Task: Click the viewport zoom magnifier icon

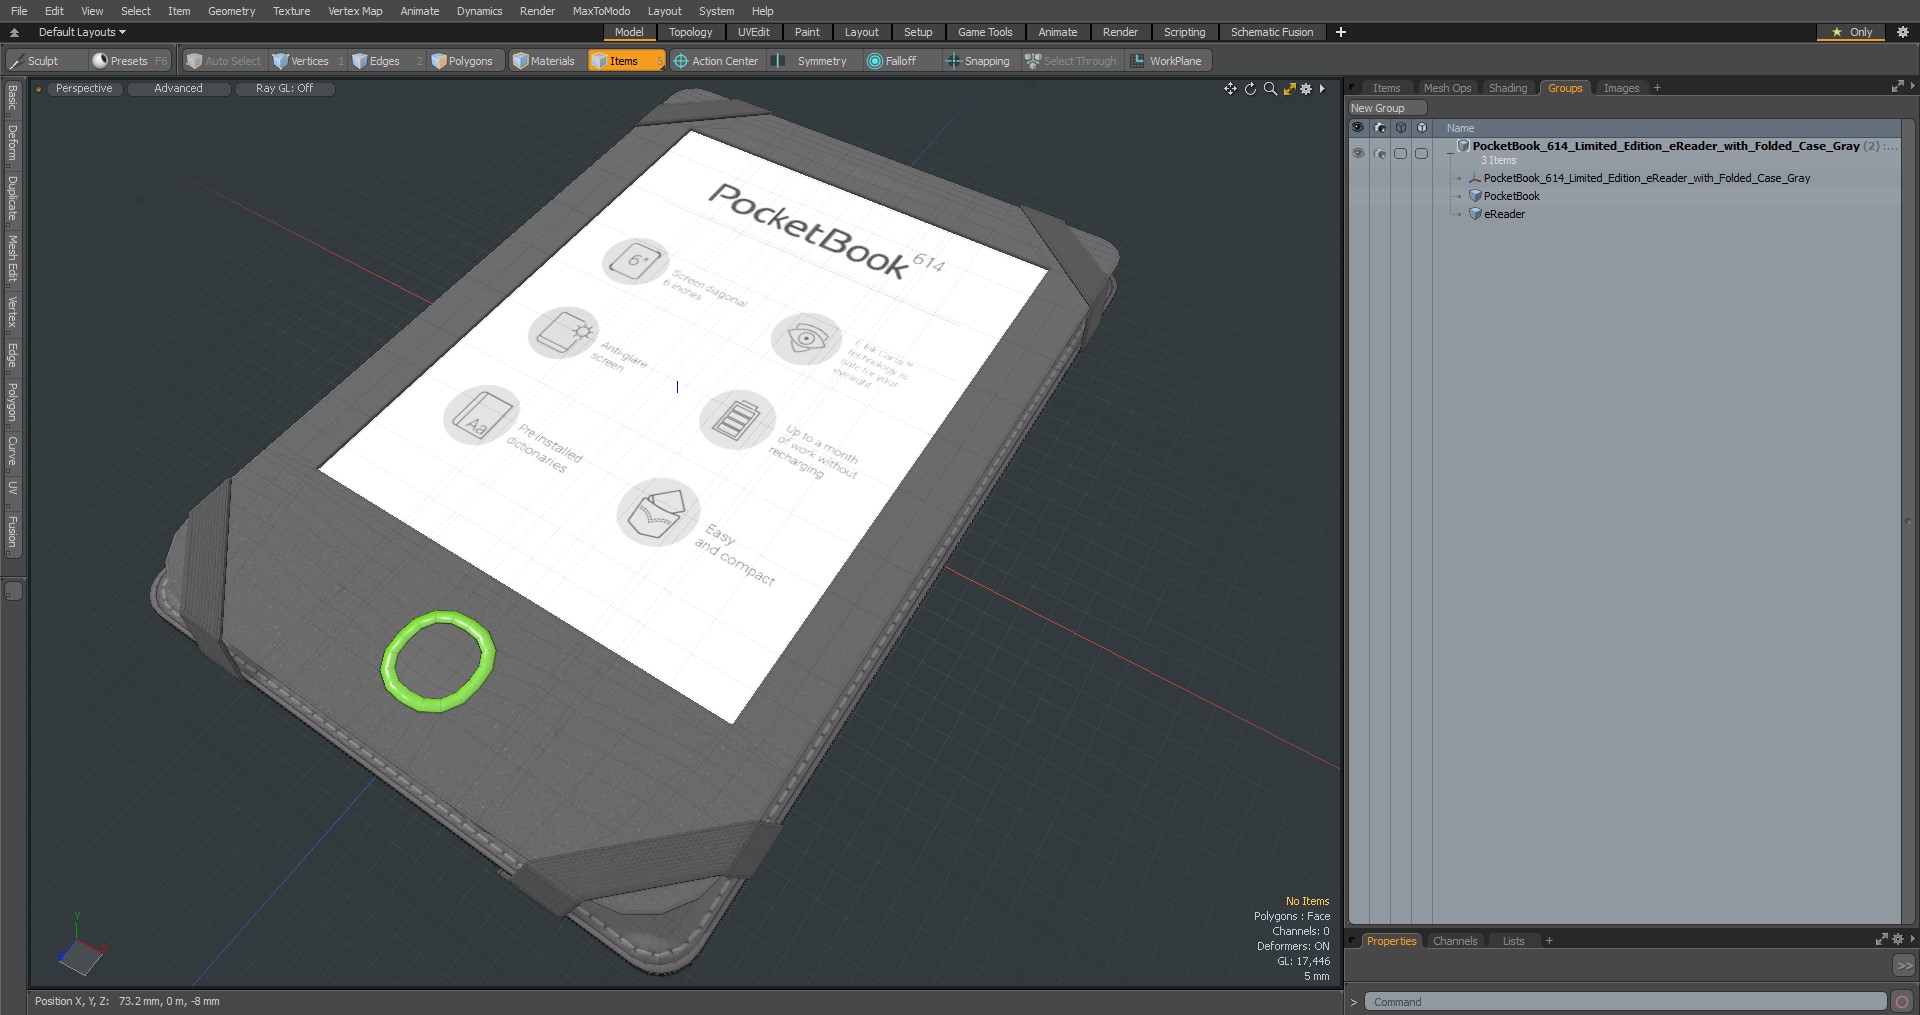Action: click(1270, 89)
